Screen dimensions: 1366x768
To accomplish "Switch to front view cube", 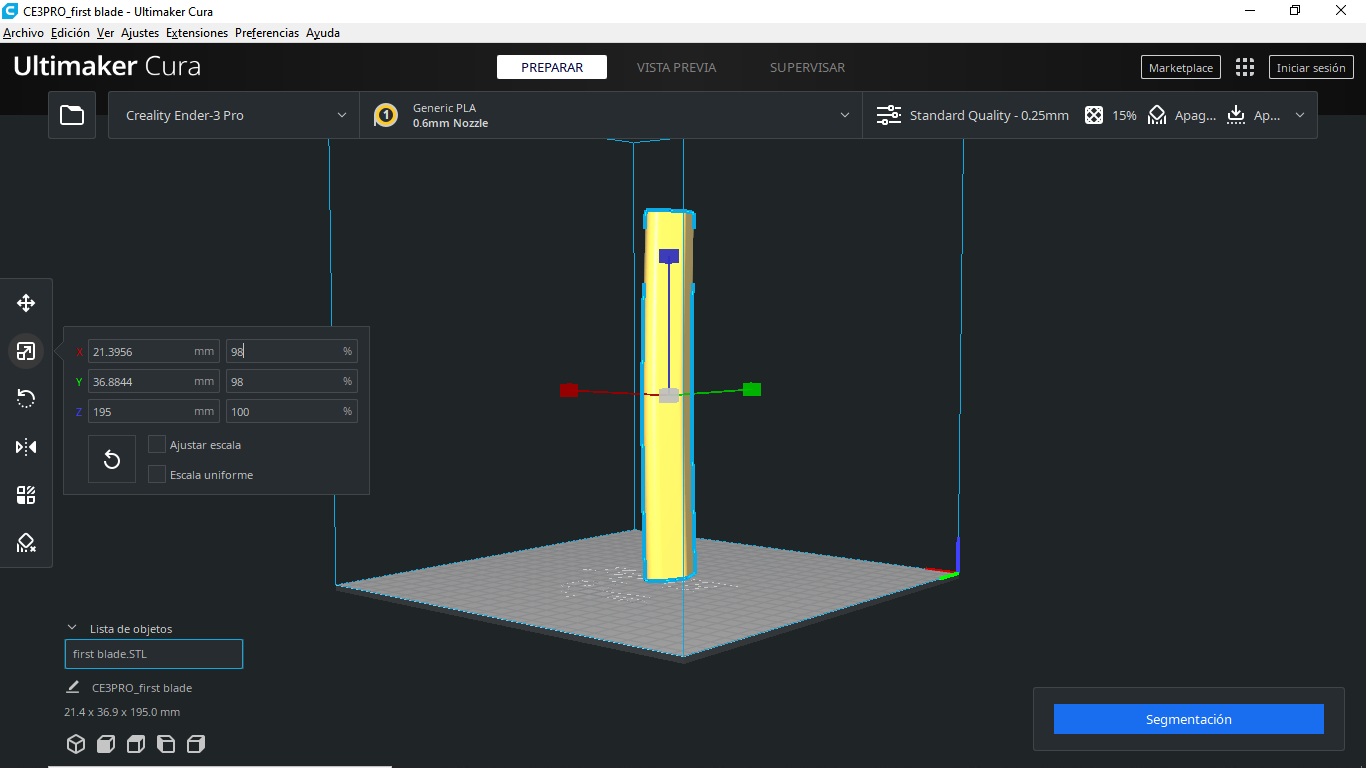I will pyautogui.click(x=105, y=744).
